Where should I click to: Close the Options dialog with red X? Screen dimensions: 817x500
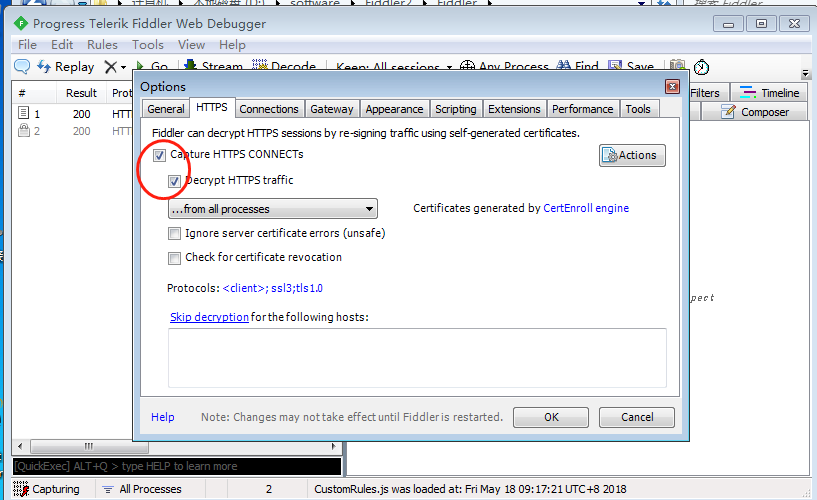672,86
